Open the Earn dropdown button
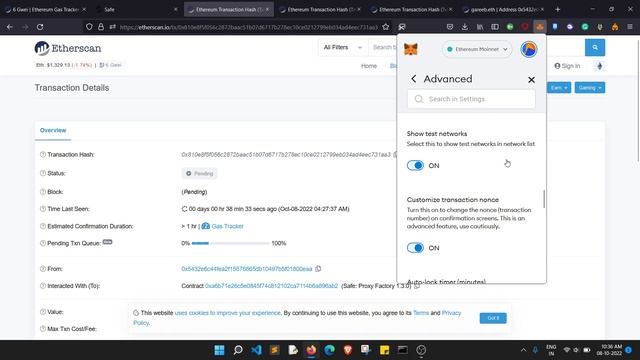This screenshot has height=360, width=640. (x=559, y=88)
